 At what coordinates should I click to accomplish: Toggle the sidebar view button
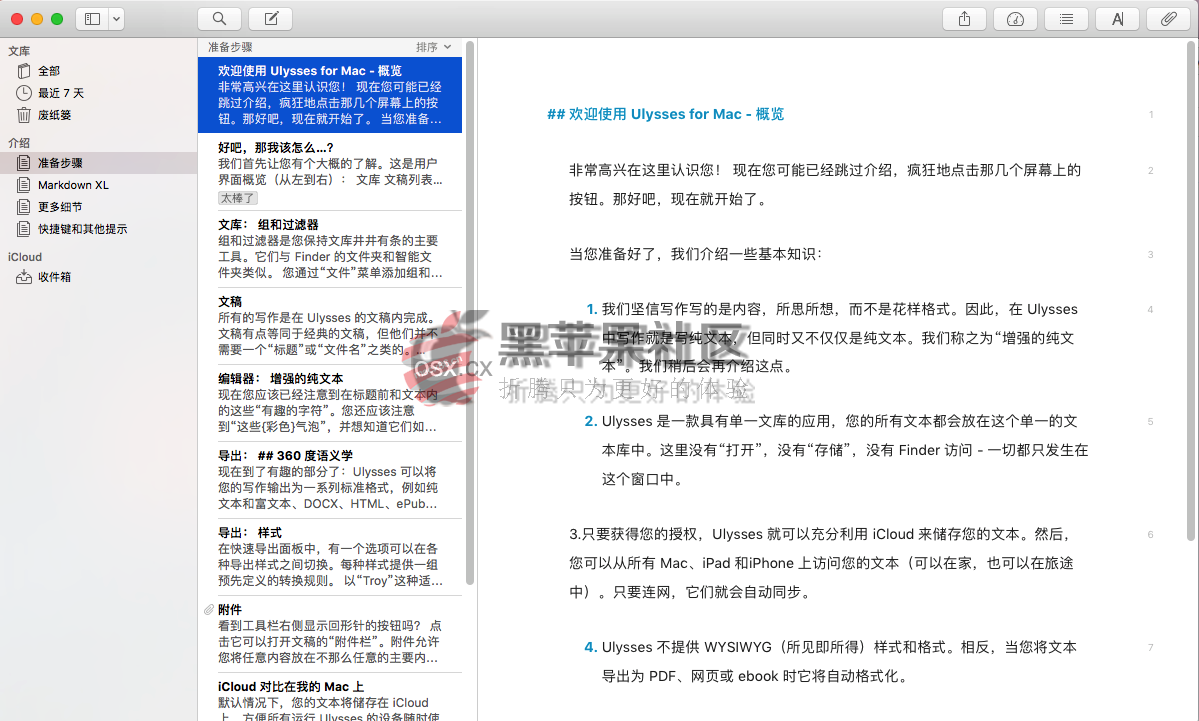[93, 19]
